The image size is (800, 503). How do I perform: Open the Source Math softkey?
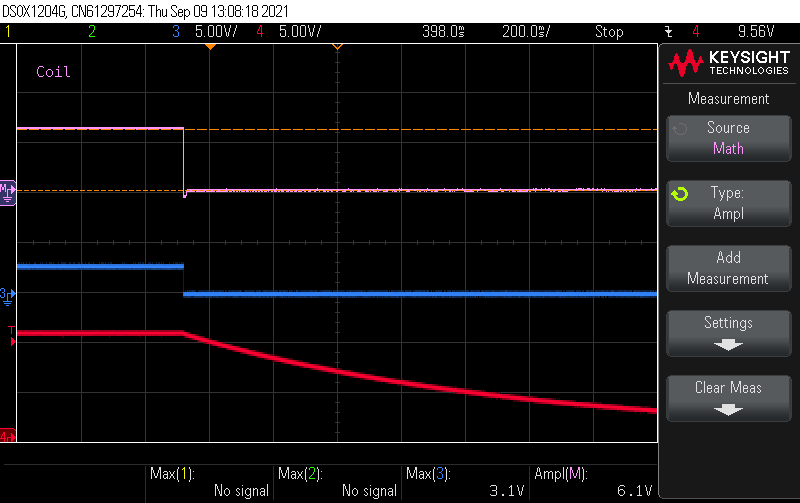(729, 138)
